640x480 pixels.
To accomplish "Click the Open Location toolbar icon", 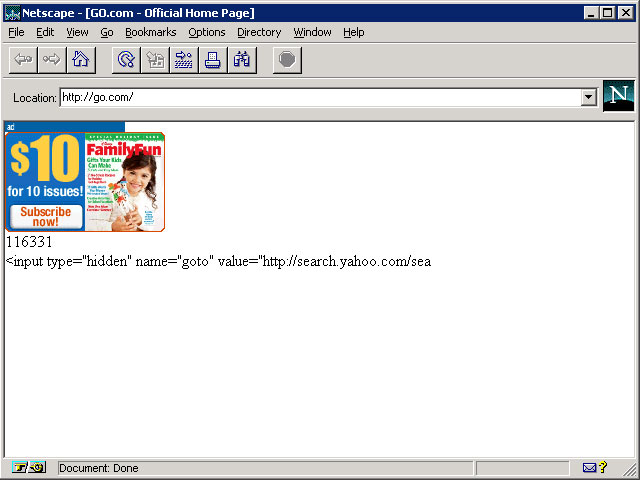I will [x=184, y=60].
